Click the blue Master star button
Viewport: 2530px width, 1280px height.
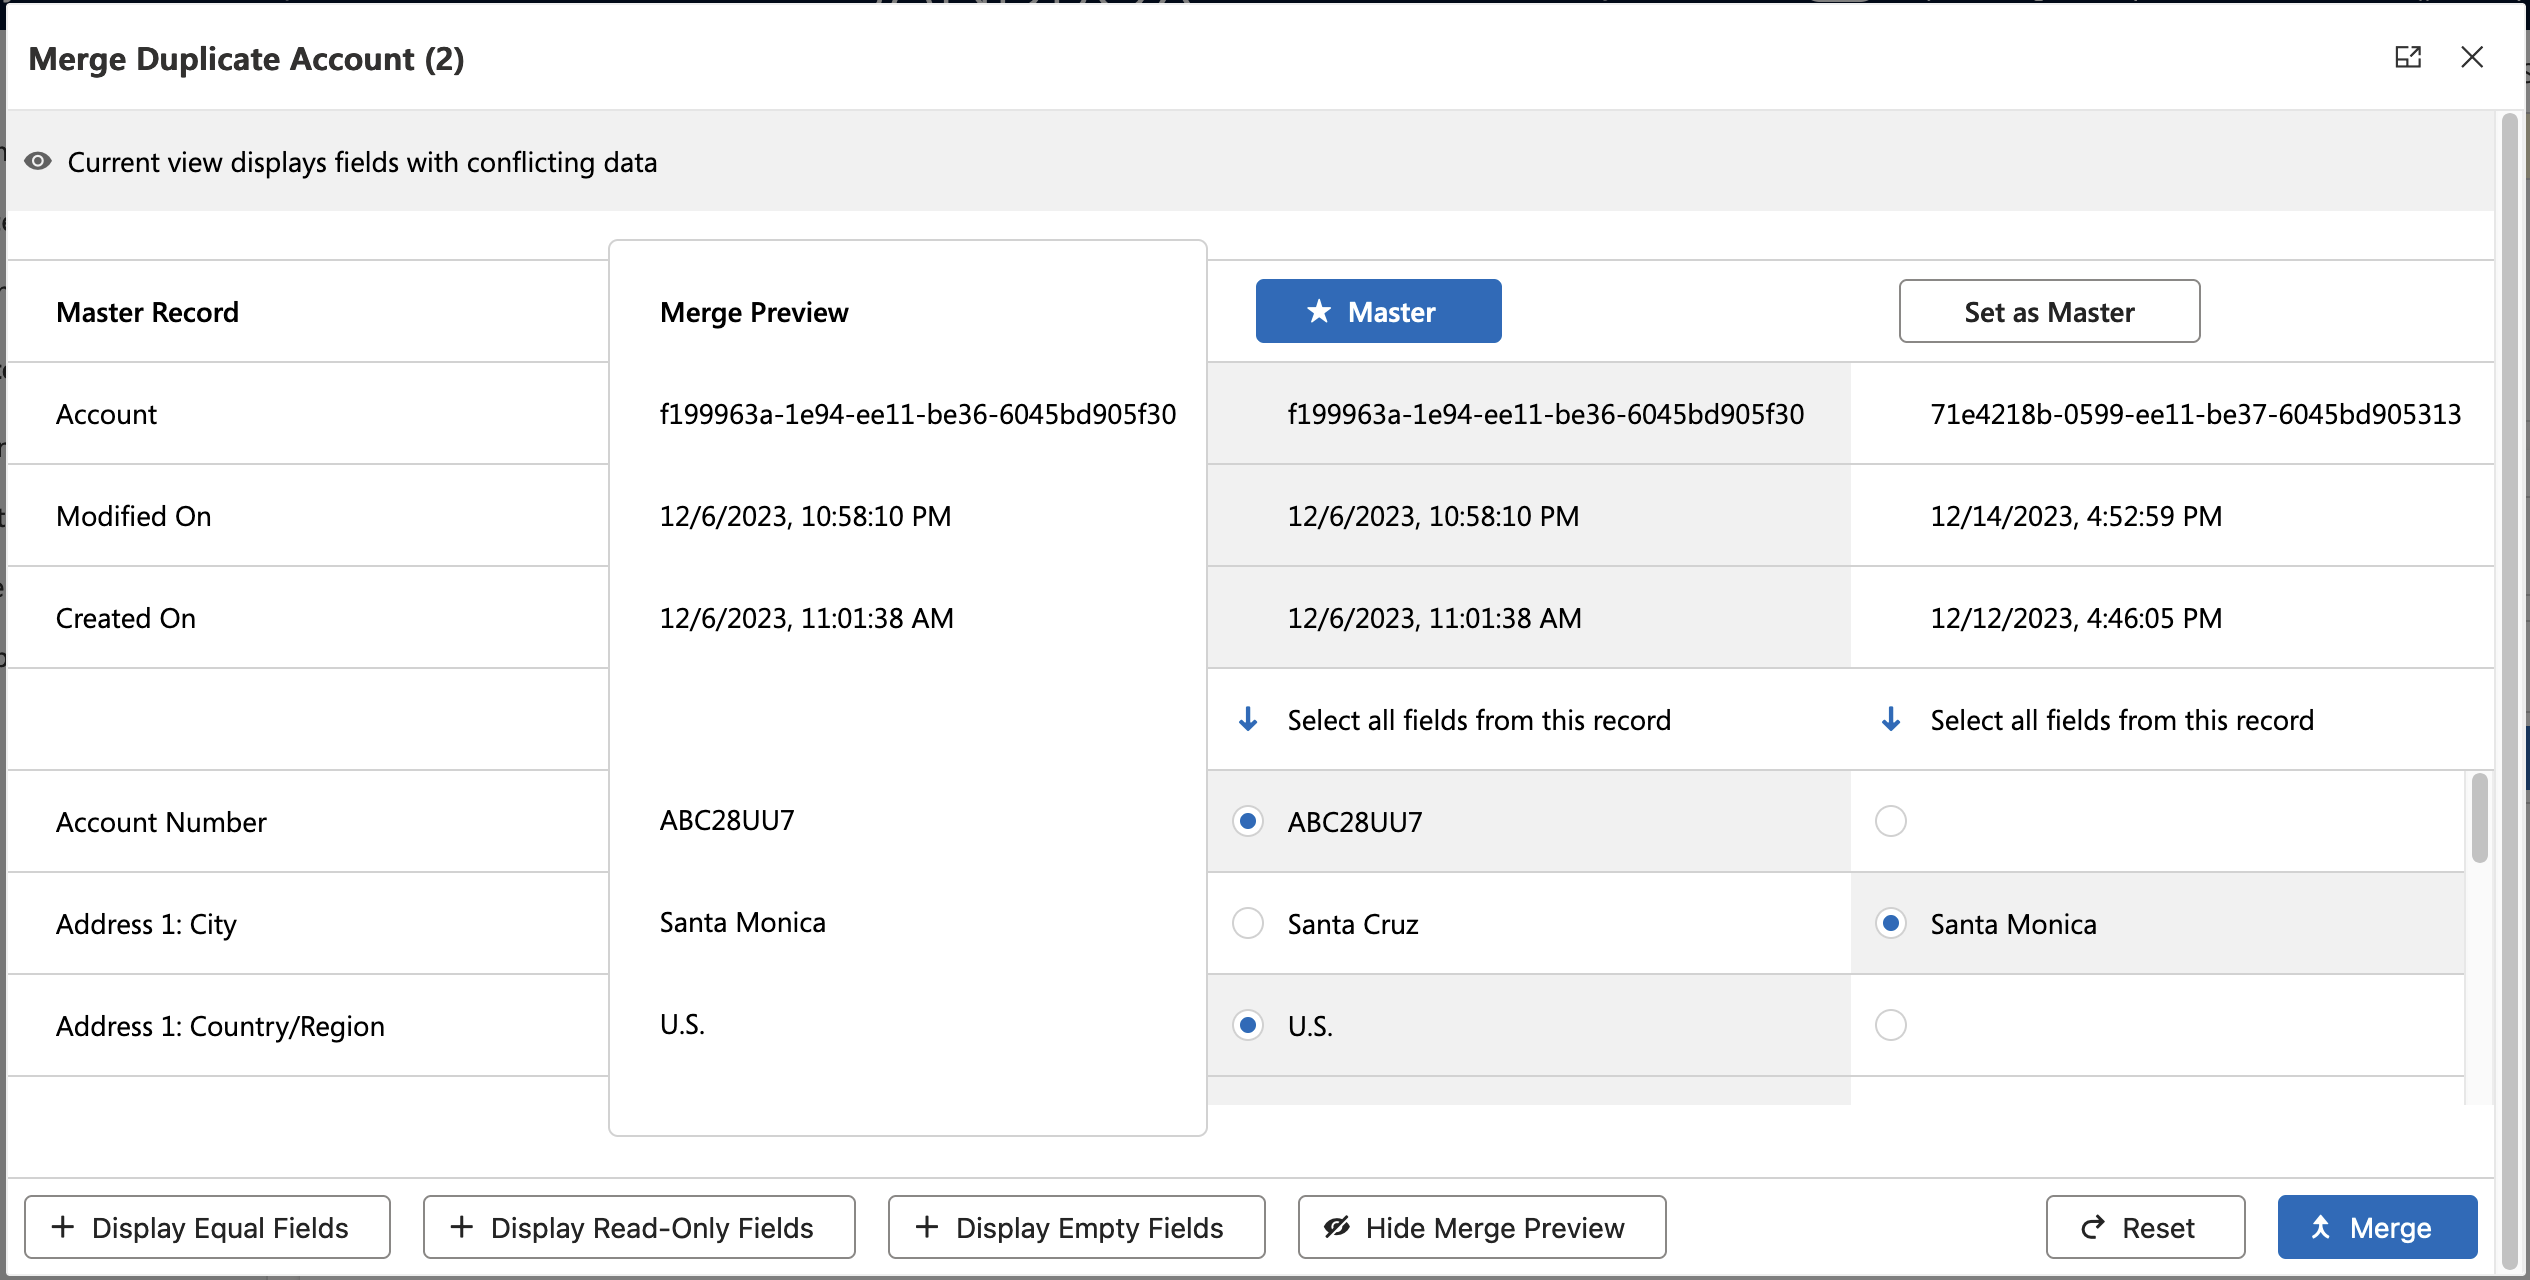[1378, 311]
